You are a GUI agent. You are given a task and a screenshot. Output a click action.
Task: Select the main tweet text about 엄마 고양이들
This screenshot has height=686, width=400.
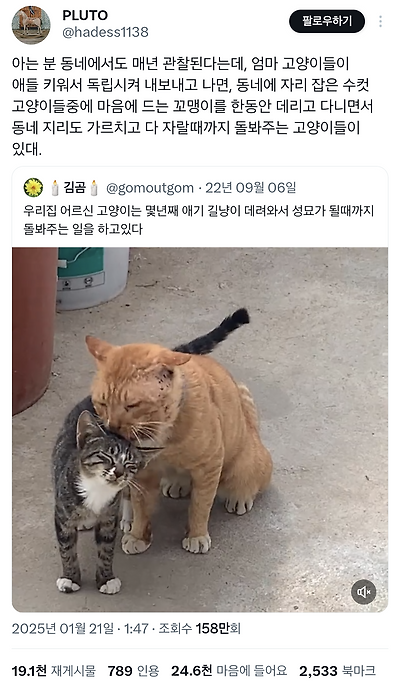(193, 107)
